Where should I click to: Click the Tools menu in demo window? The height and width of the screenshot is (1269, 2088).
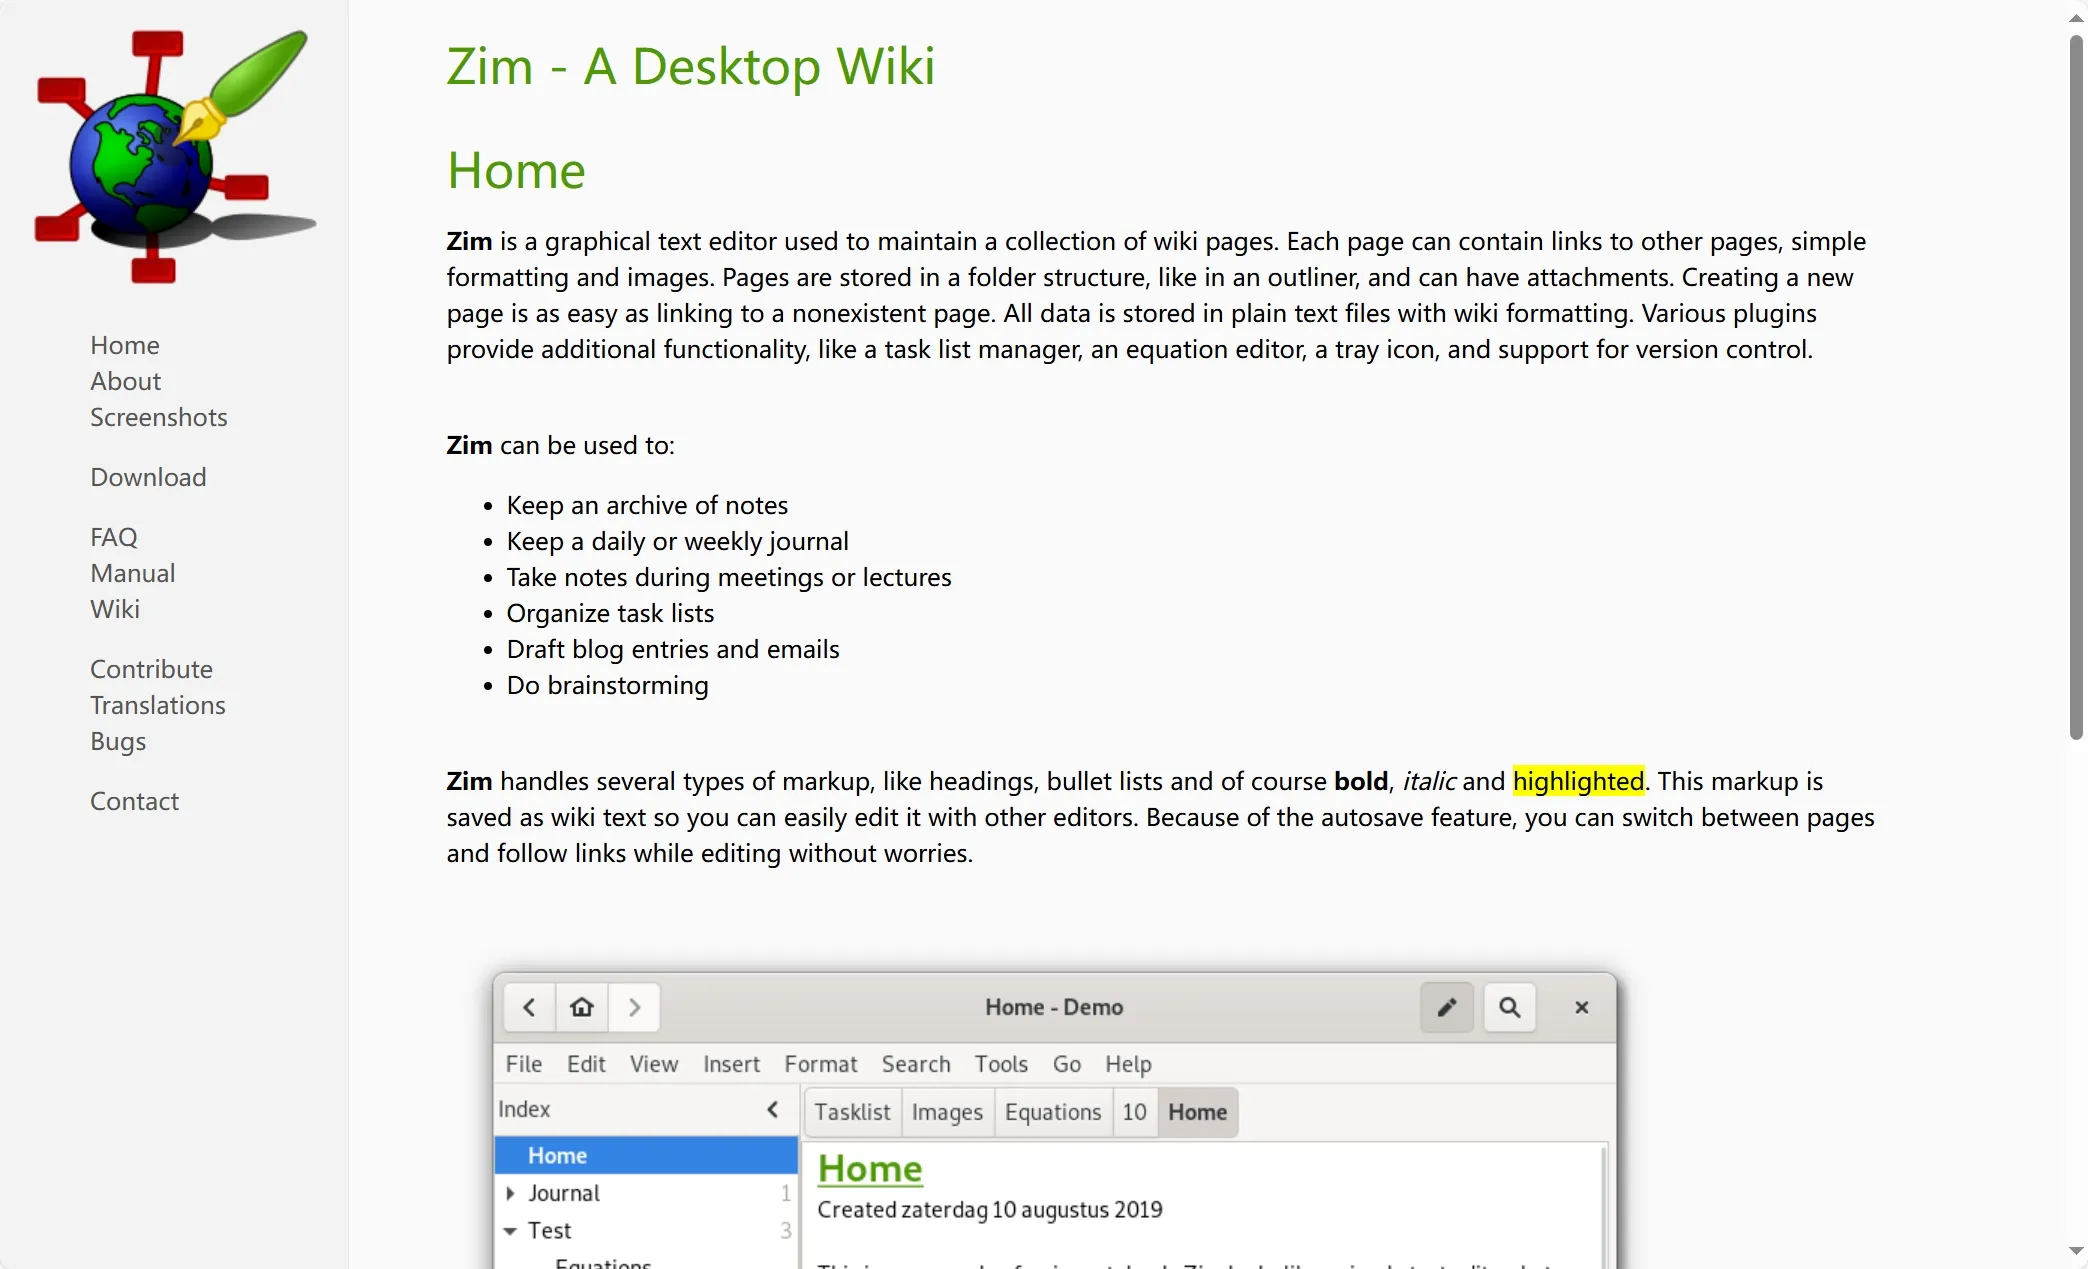1001,1062
